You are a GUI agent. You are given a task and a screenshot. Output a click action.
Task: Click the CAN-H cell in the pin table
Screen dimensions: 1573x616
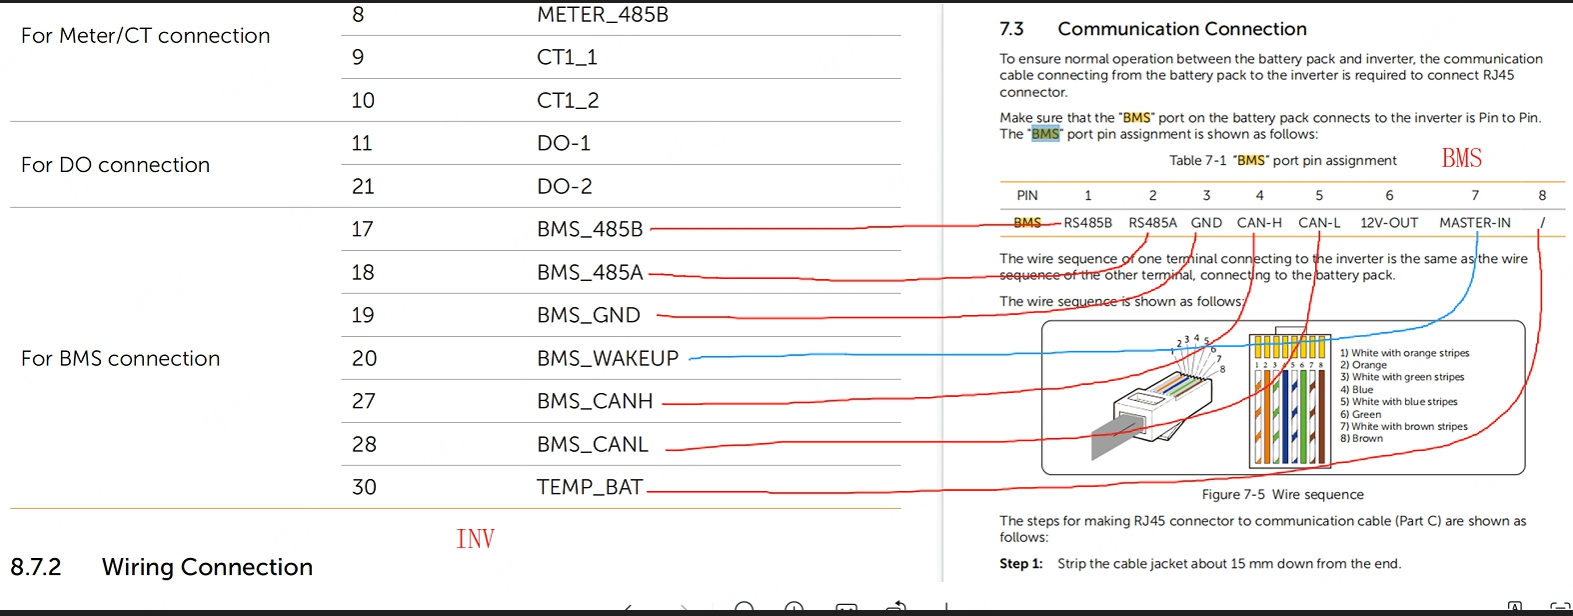pyautogui.click(x=1258, y=223)
